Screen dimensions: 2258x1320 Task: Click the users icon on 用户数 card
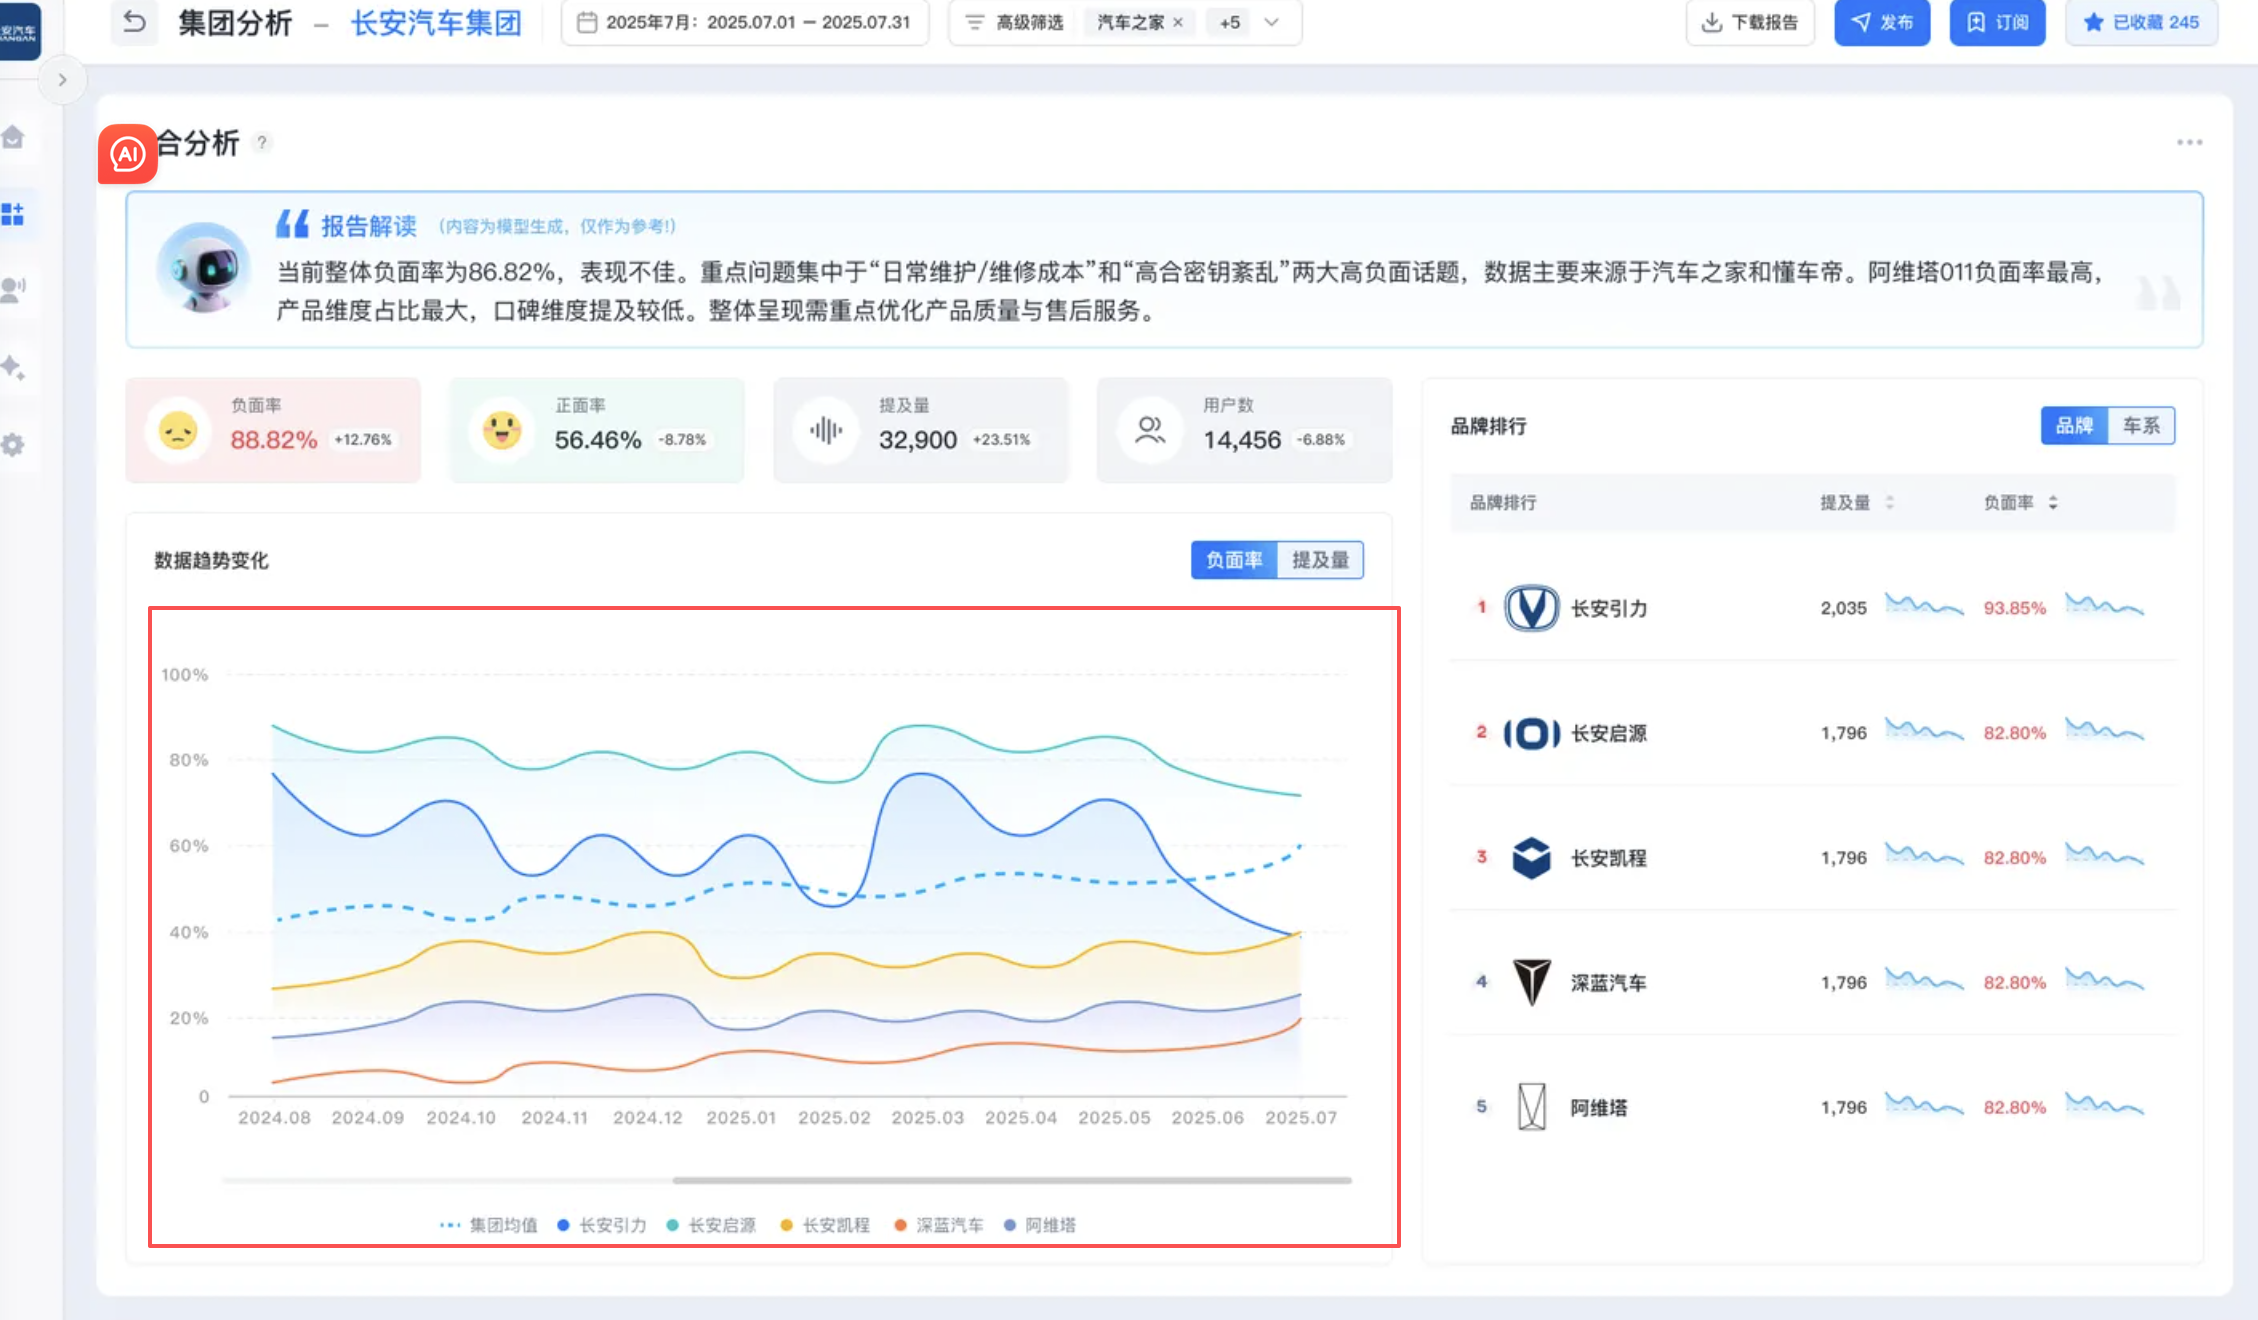pos(1150,431)
